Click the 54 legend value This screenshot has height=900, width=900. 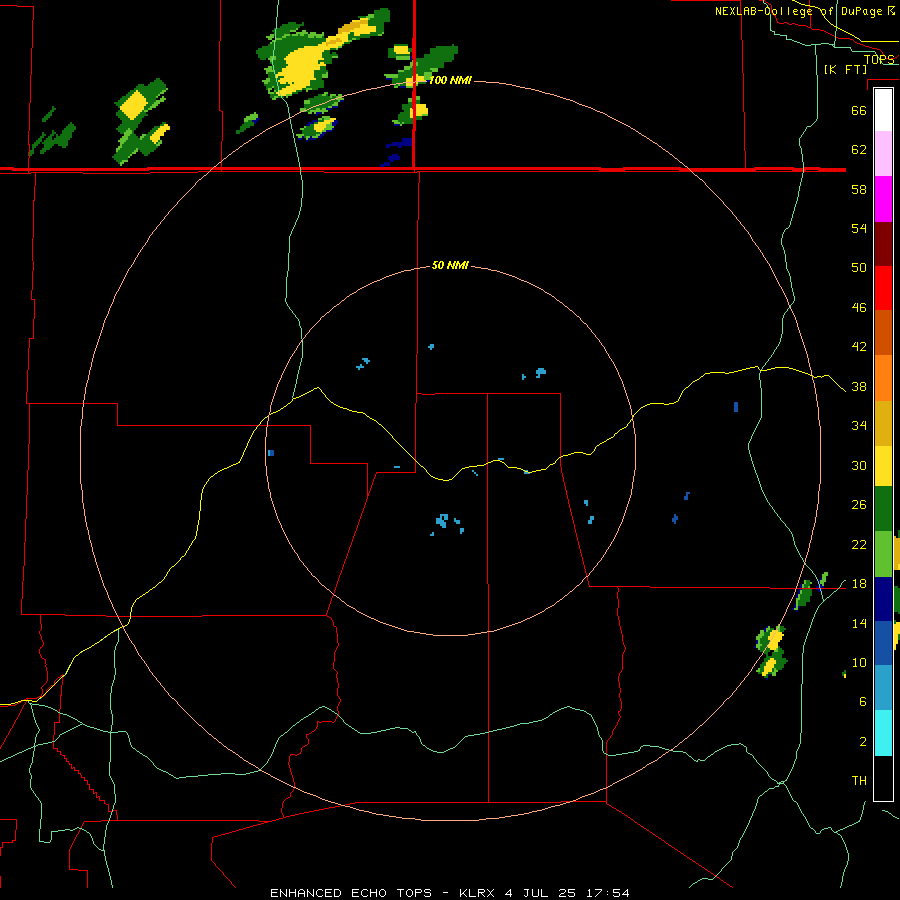pos(859,228)
